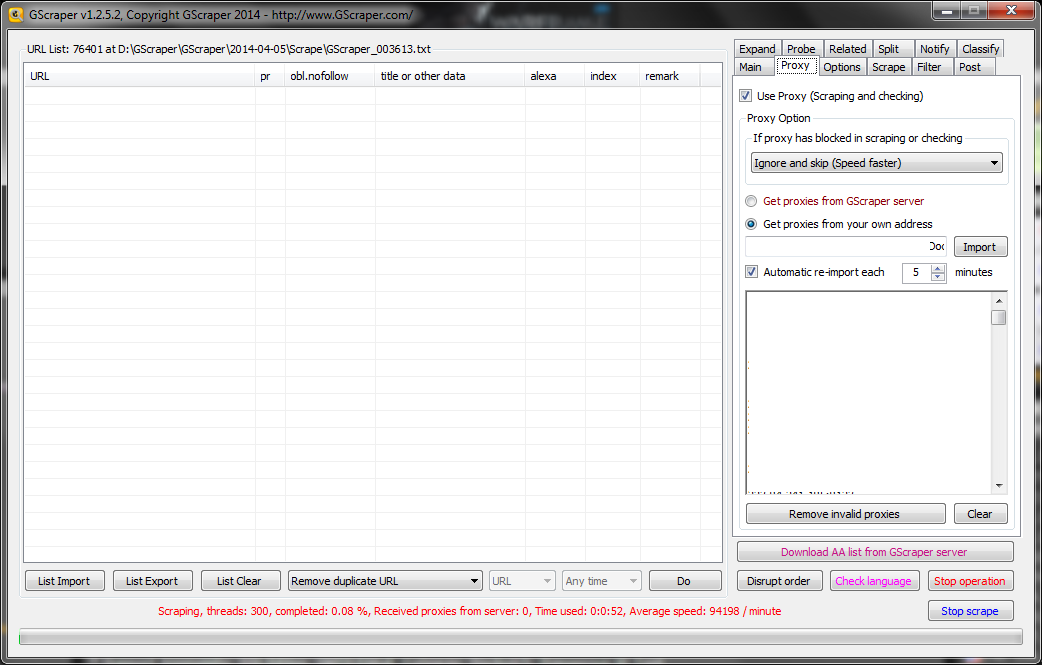
Task: Sort by the index column header
Action: [612, 76]
